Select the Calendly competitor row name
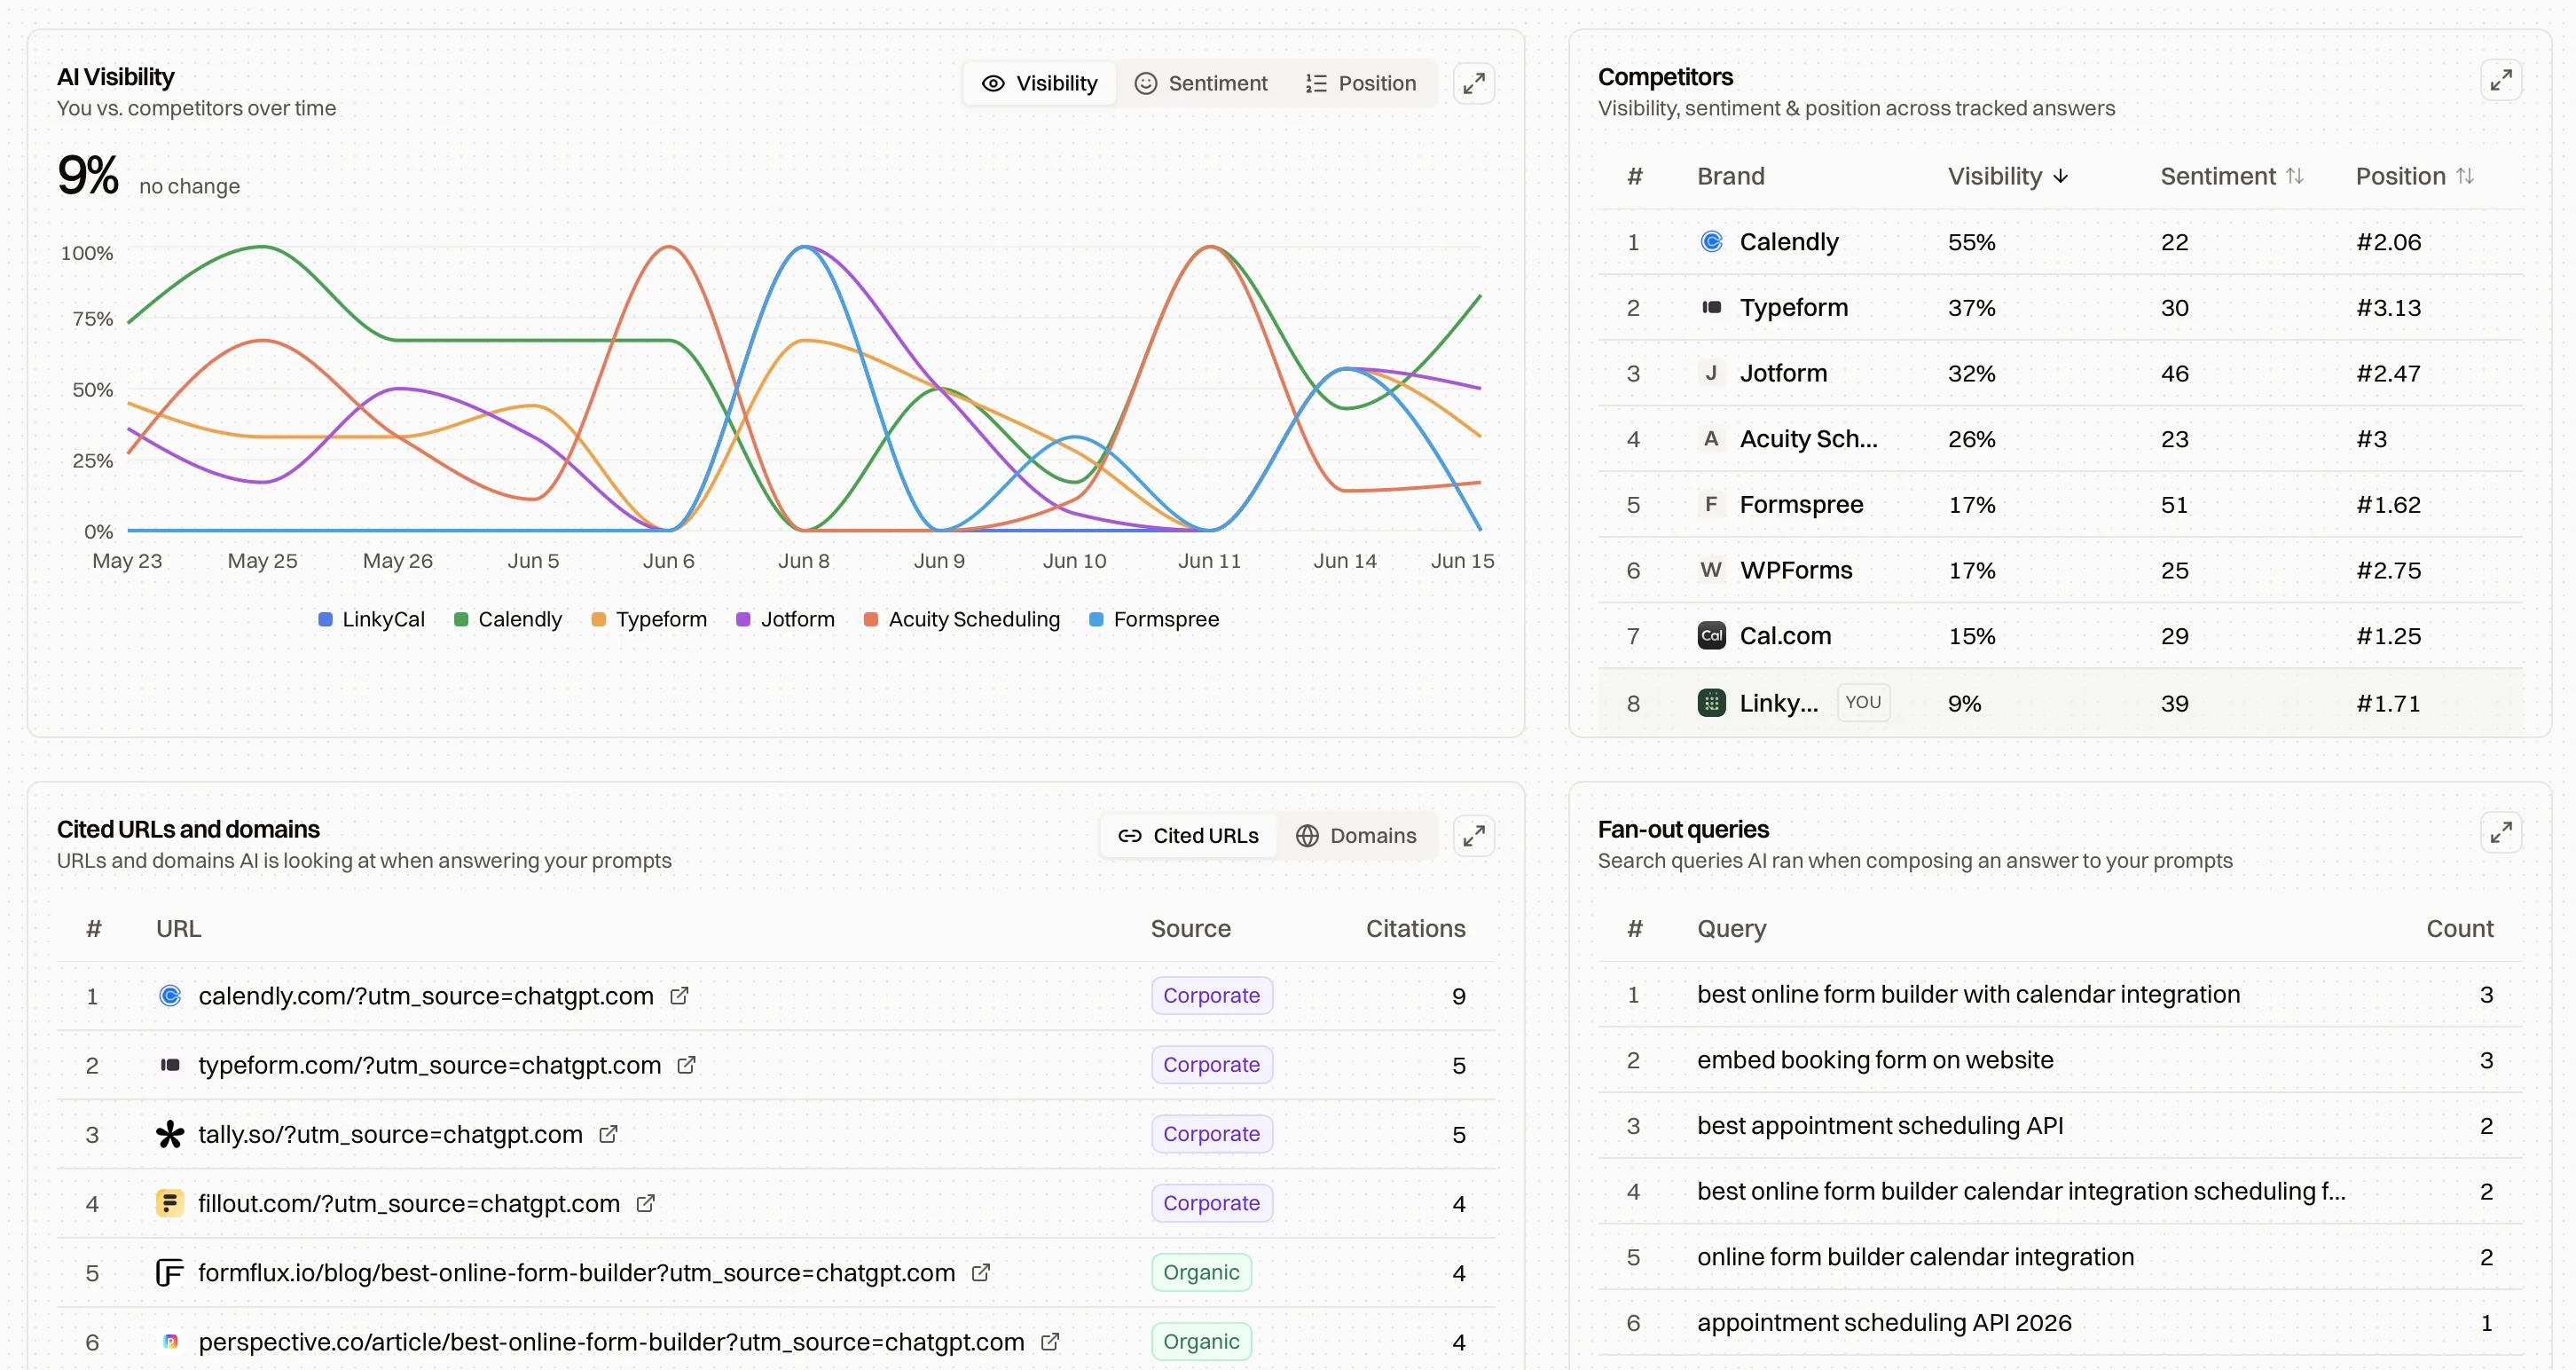This screenshot has height=1370, width=2576. pos(1788,242)
